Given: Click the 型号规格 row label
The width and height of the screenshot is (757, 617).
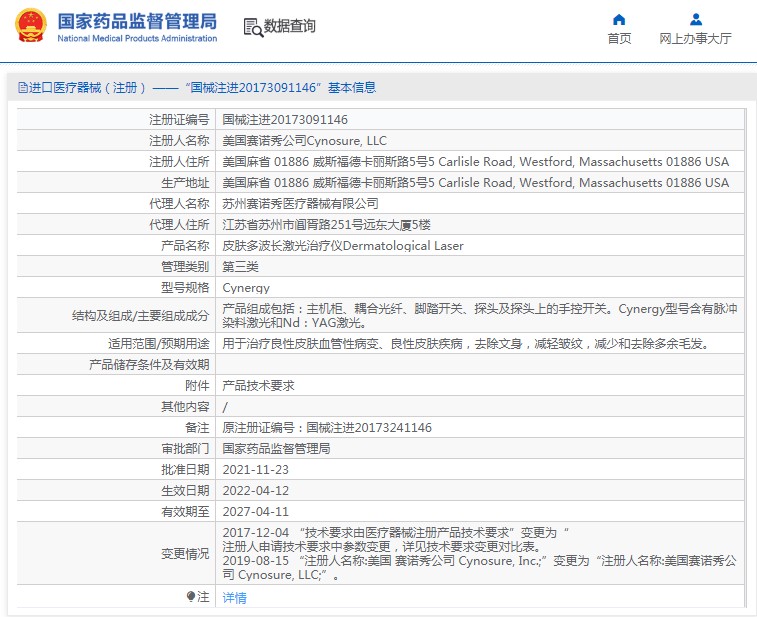Looking at the screenshot, I should click(x=185, y=288).
